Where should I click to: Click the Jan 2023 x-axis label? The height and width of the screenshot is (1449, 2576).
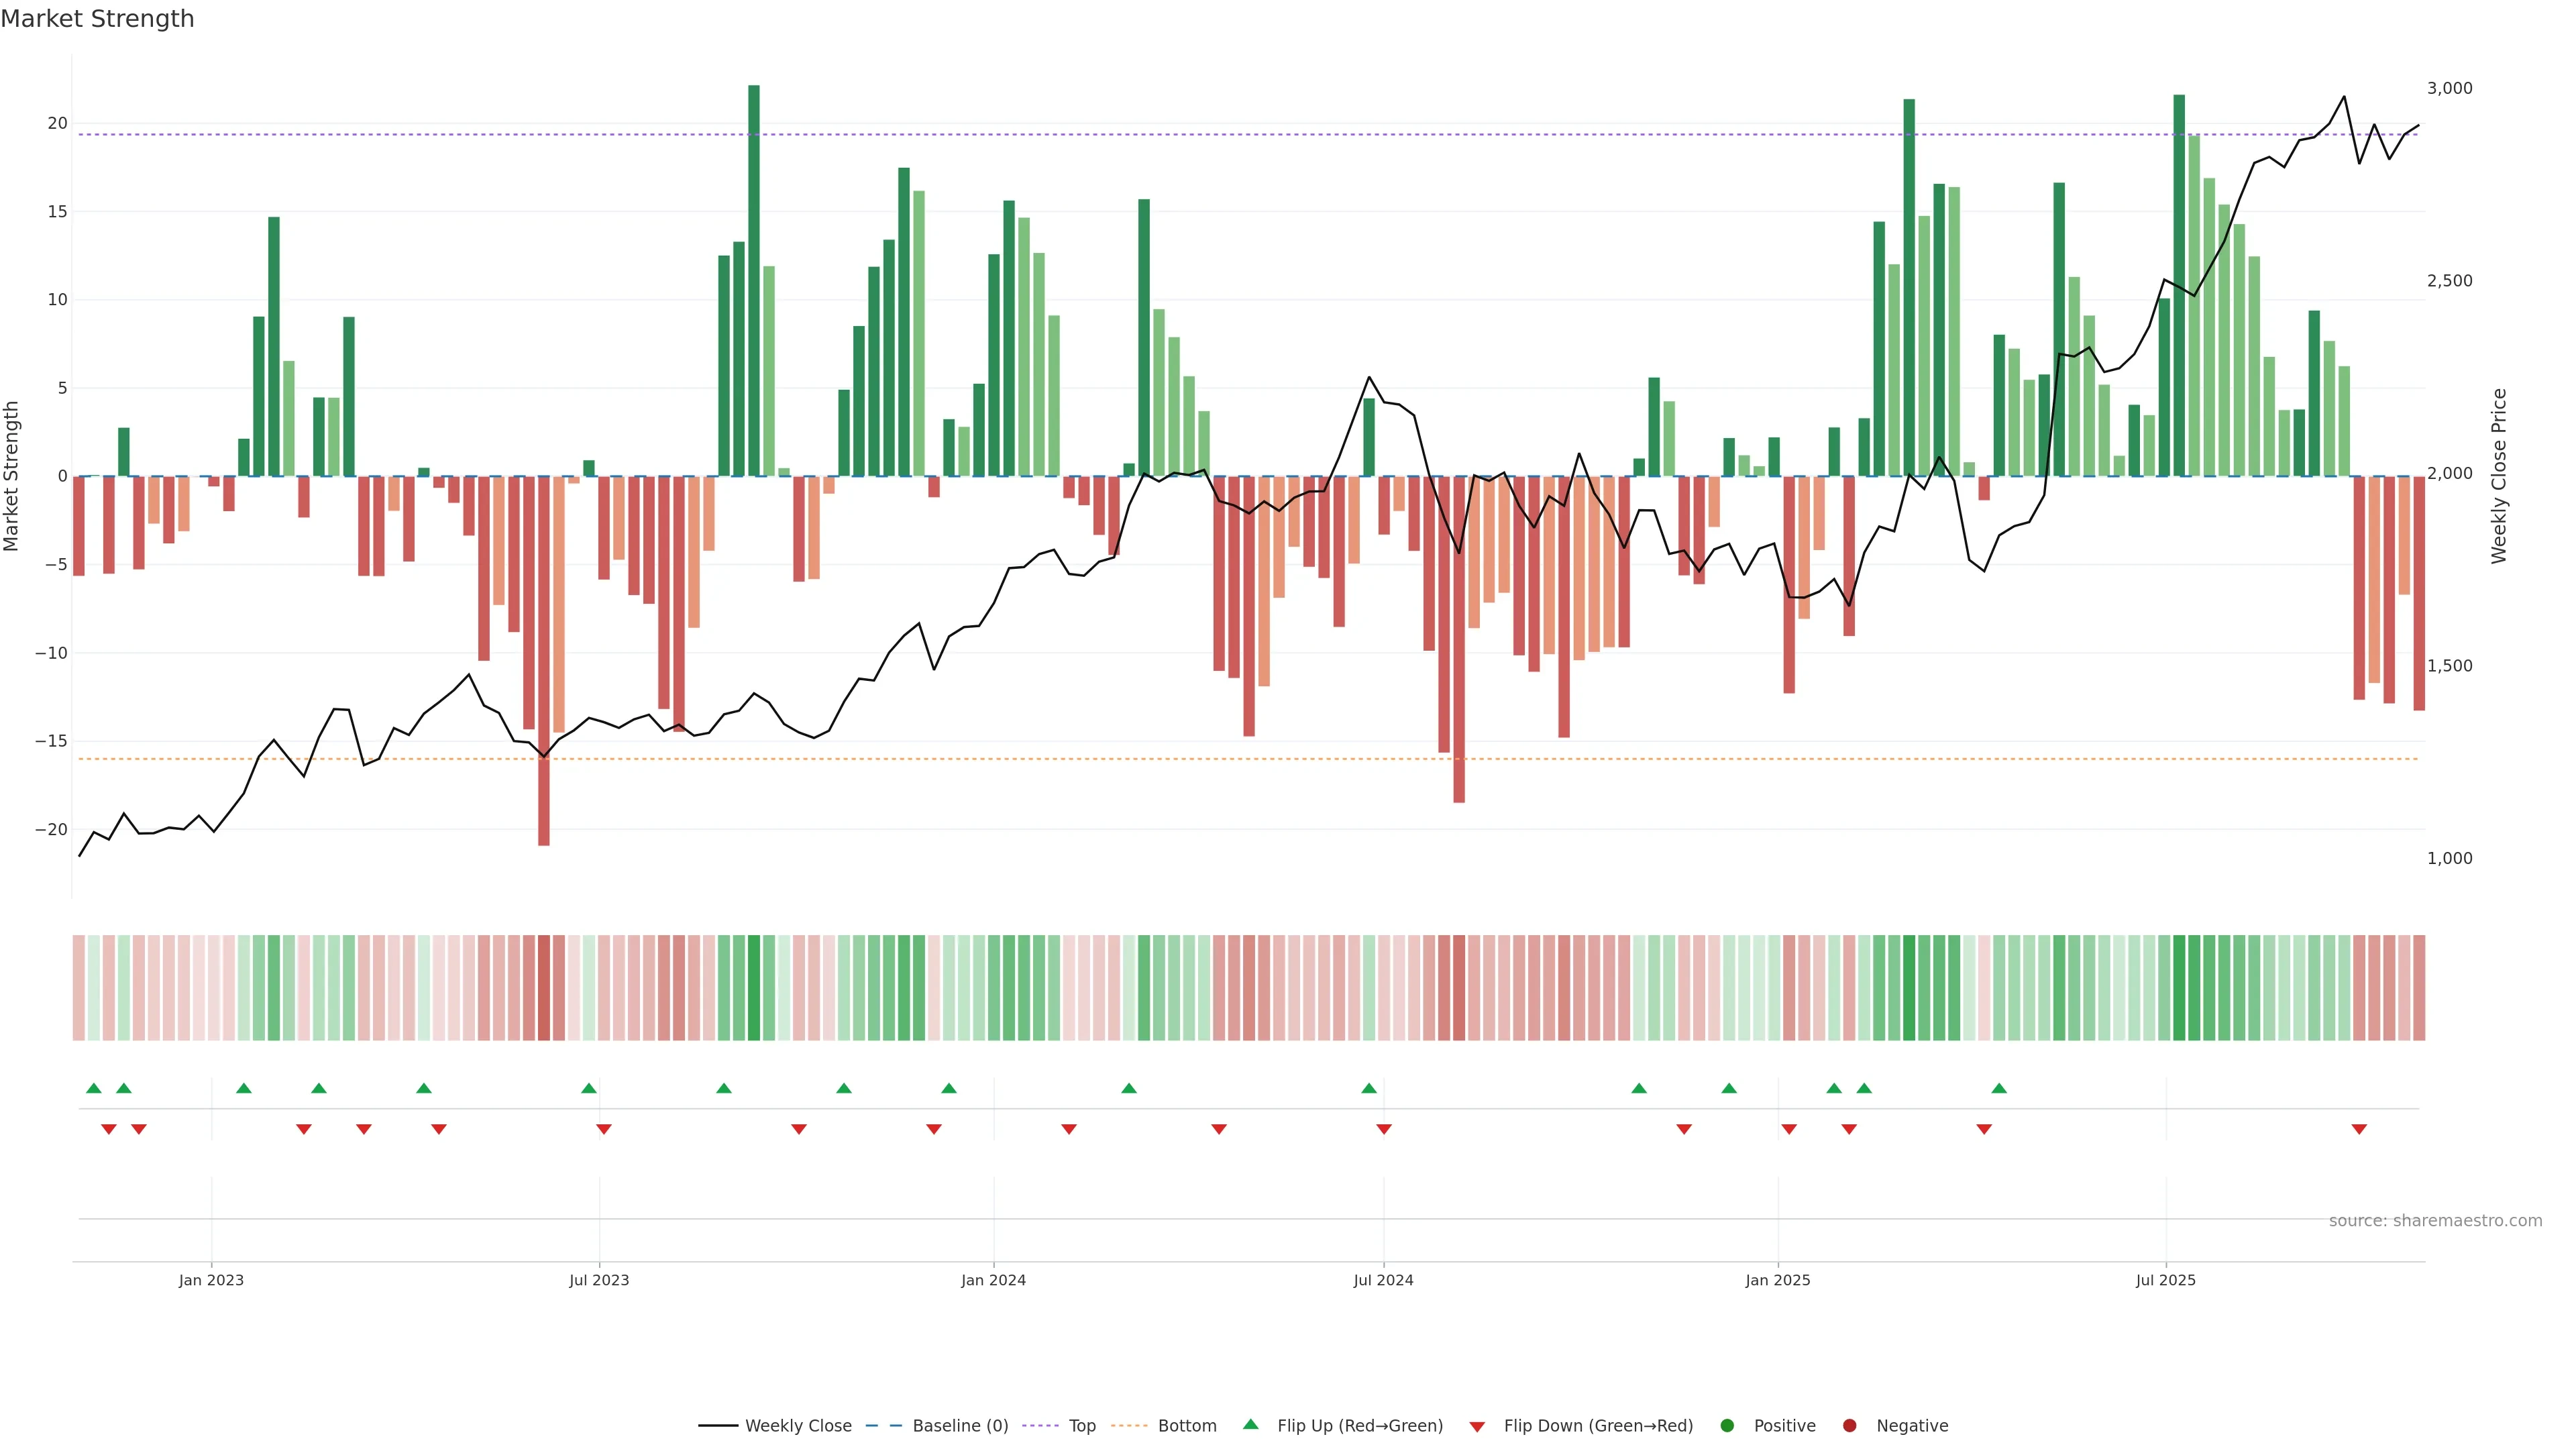[211, 1280]
